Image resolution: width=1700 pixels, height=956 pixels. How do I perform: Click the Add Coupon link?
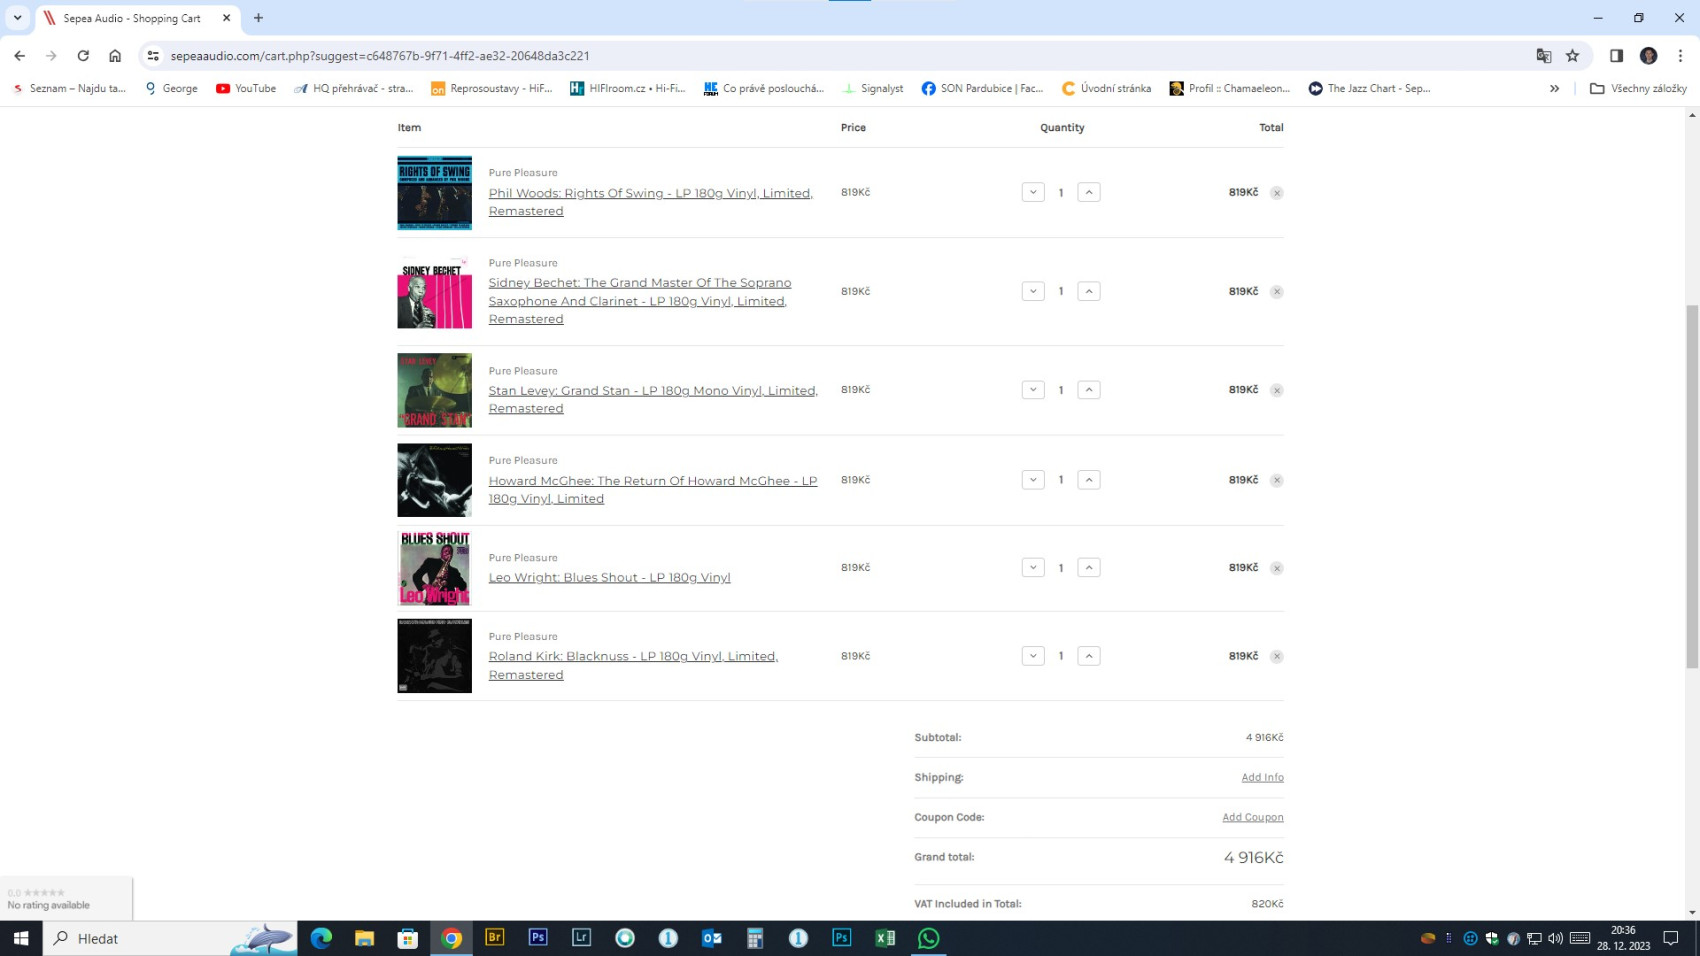tap(1252, 817)
